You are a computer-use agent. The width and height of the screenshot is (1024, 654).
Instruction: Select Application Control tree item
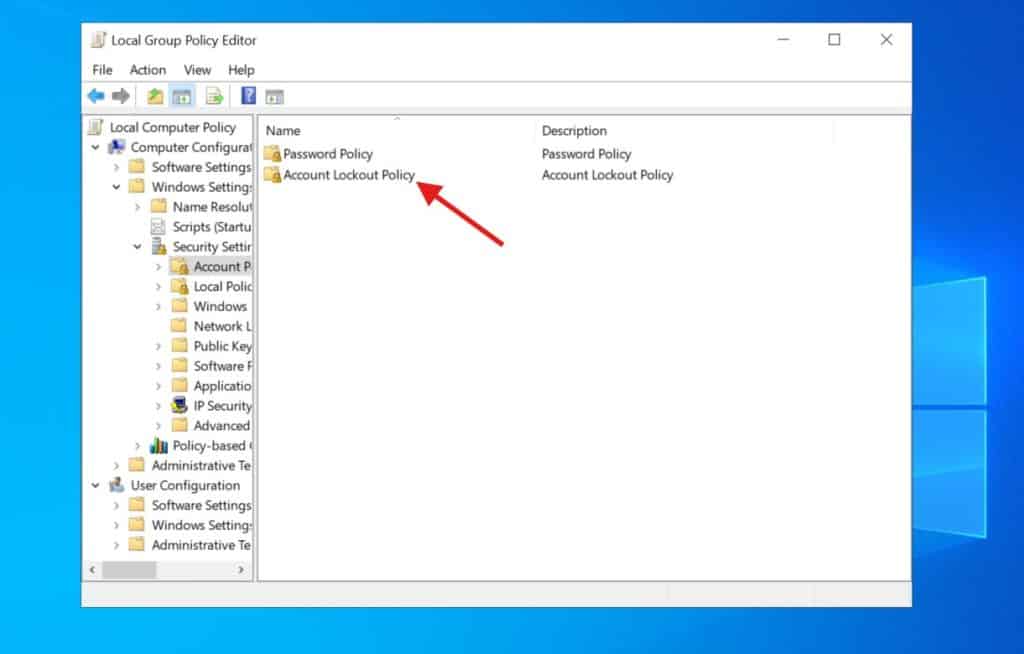222,386
